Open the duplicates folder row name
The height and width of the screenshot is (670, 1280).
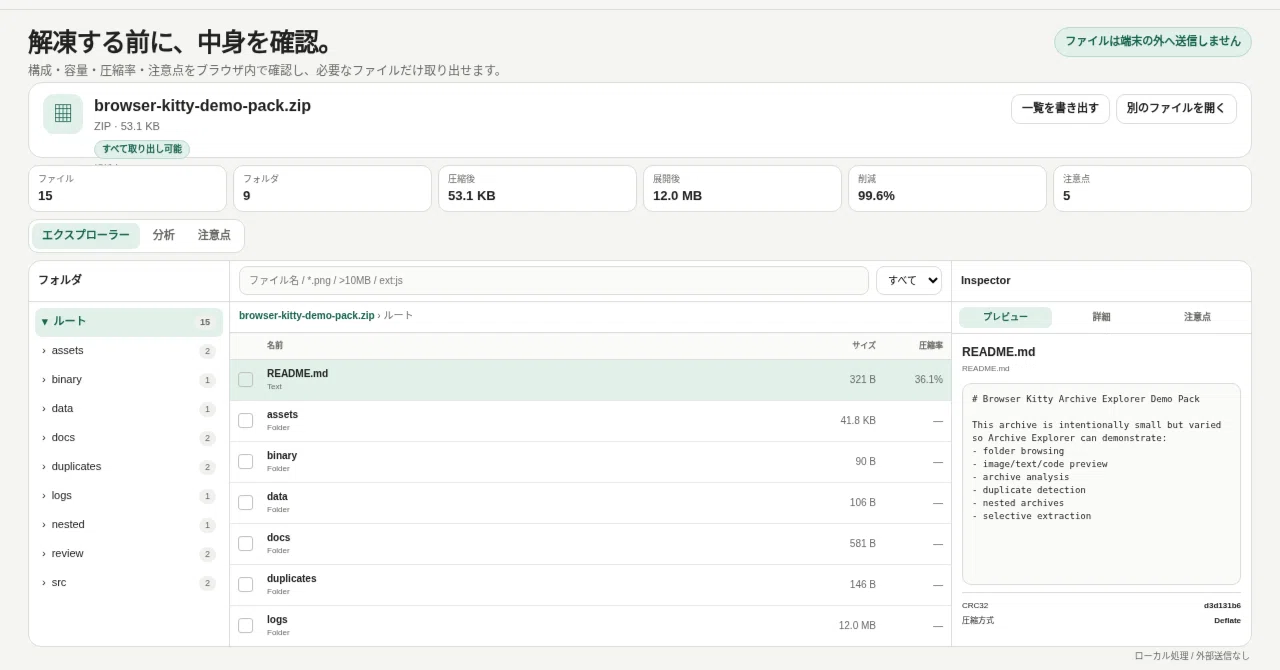pyautogui.click(x=291, y=579)
